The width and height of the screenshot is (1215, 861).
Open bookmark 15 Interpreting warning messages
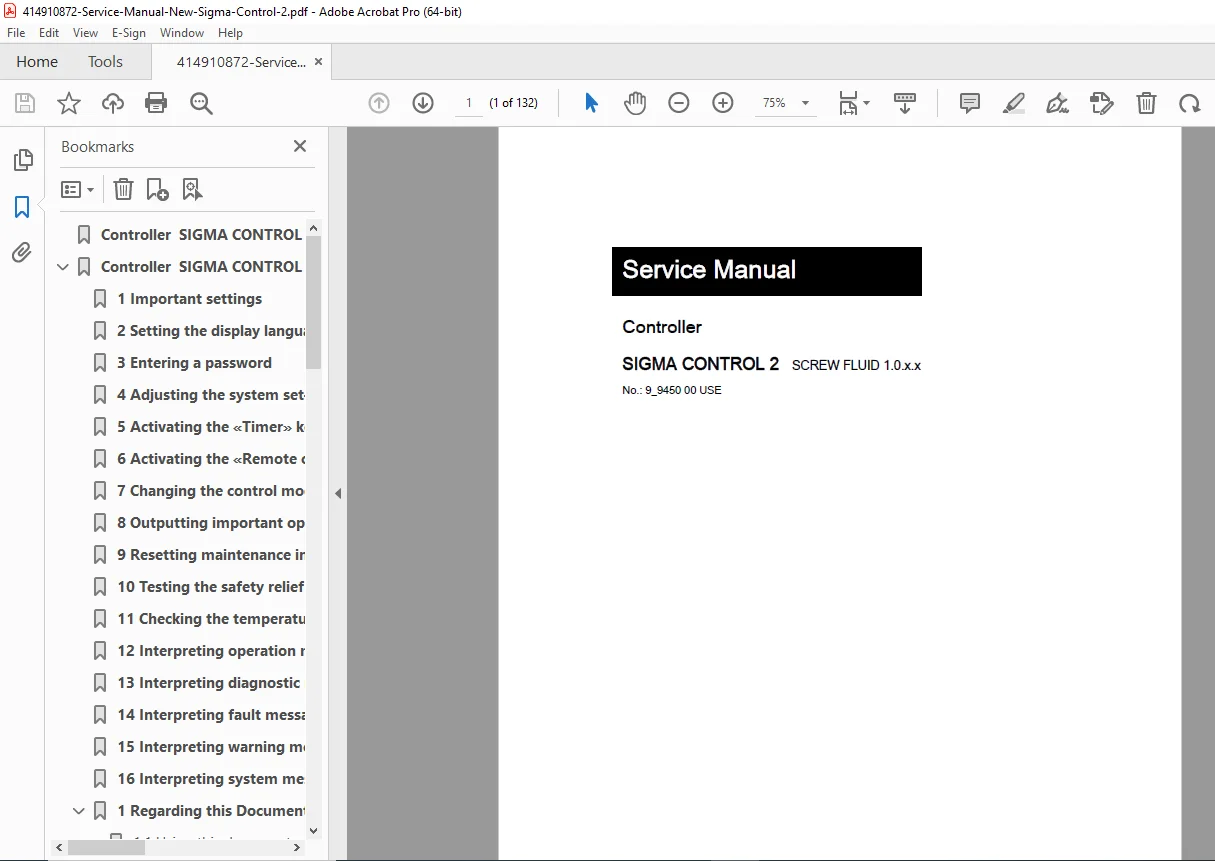click(x=210, y=747)
